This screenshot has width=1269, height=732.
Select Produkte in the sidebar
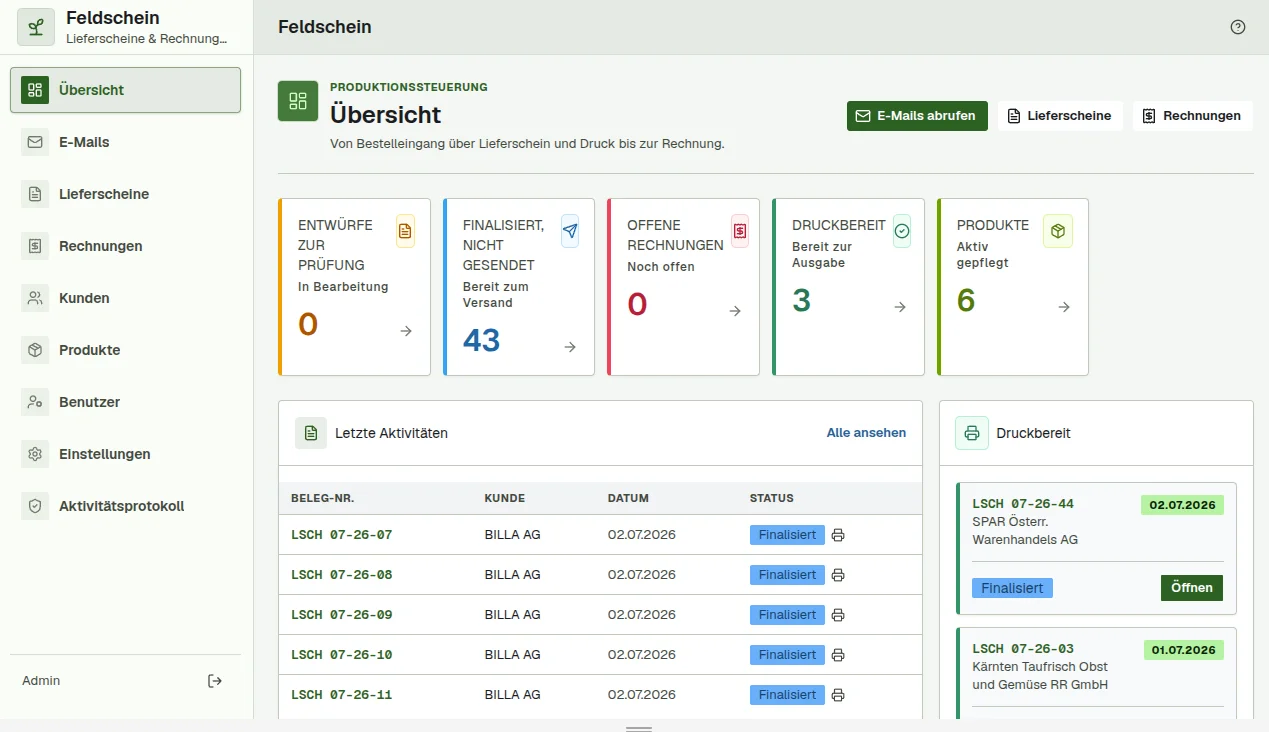(x=126, y=350)
